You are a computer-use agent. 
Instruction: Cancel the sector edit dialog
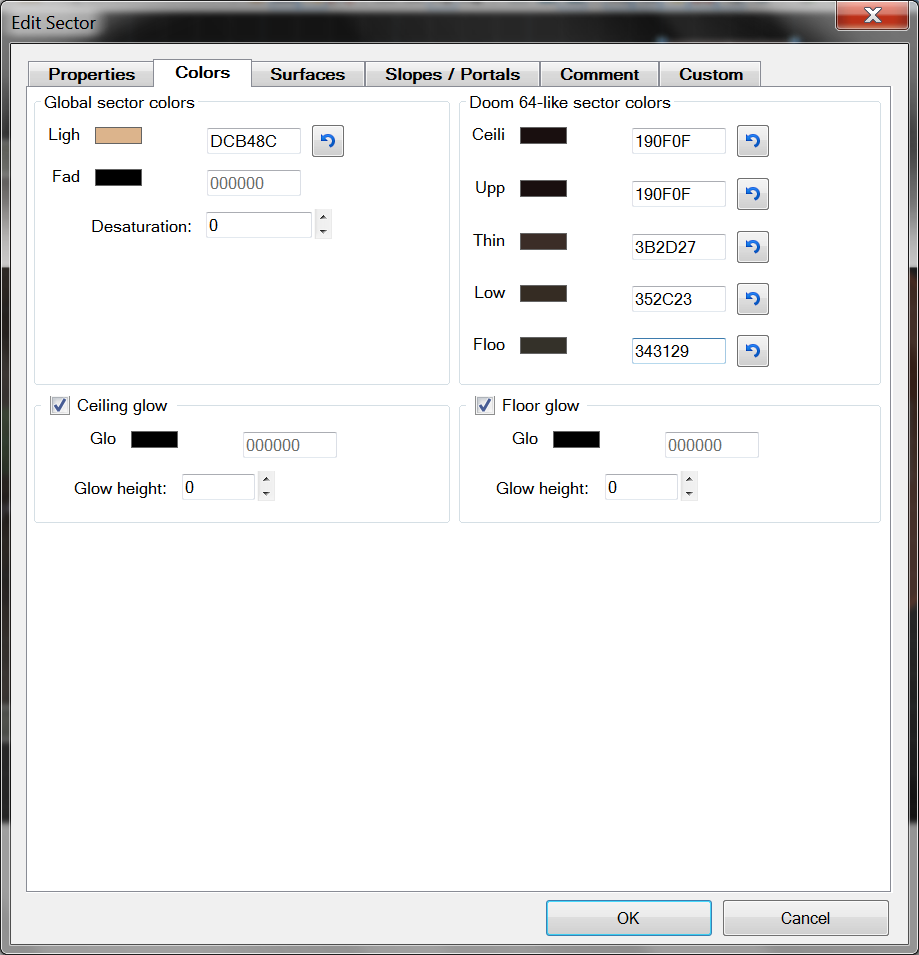pyautogui.click(x=805, y=917)
